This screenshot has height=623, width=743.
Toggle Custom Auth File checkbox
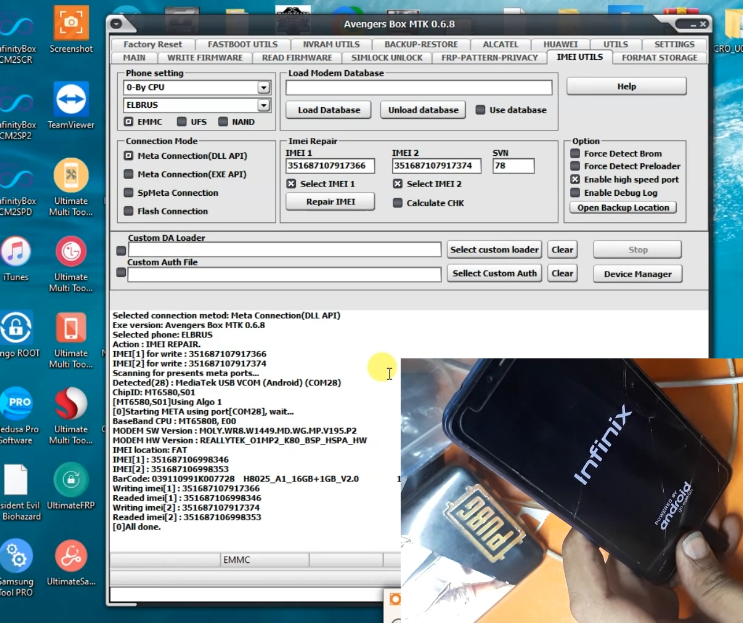coord(121,272)
